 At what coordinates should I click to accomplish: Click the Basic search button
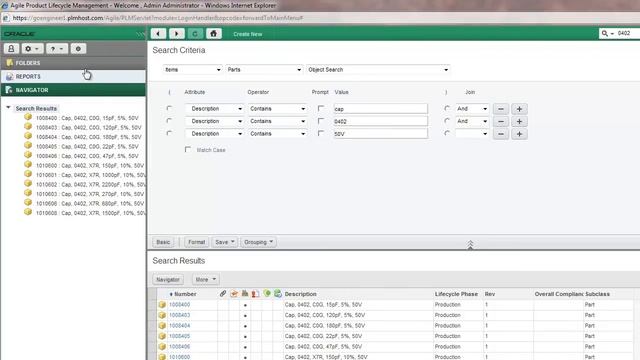click(x=163, y=242)
